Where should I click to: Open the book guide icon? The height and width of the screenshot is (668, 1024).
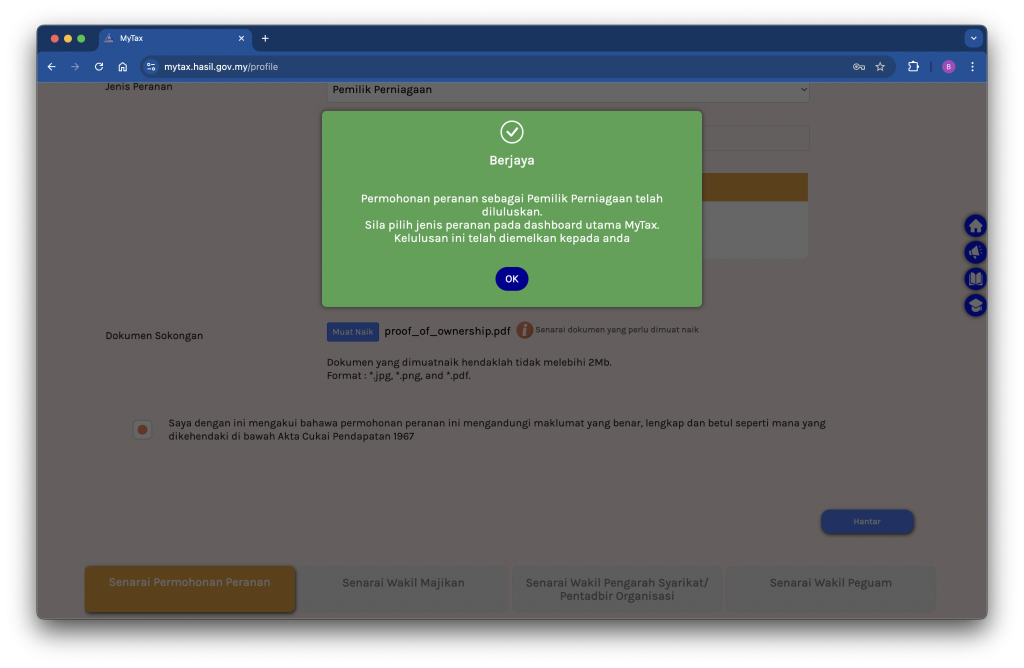pos(975,279)
